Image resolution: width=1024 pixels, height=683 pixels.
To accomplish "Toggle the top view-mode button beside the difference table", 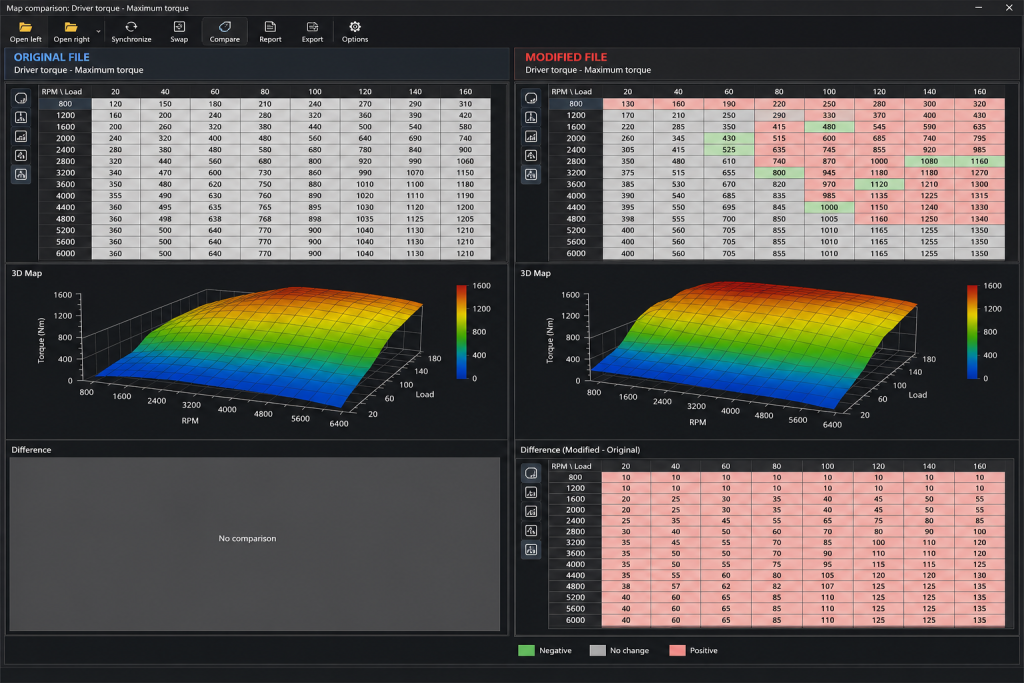I will click(531, 473).
